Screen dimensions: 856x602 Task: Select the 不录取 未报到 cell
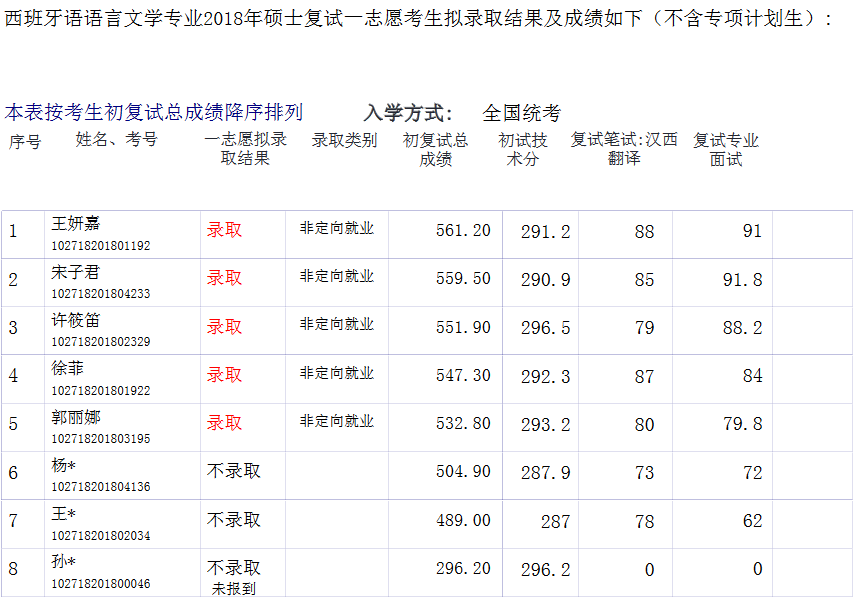[x=233, y=577]
